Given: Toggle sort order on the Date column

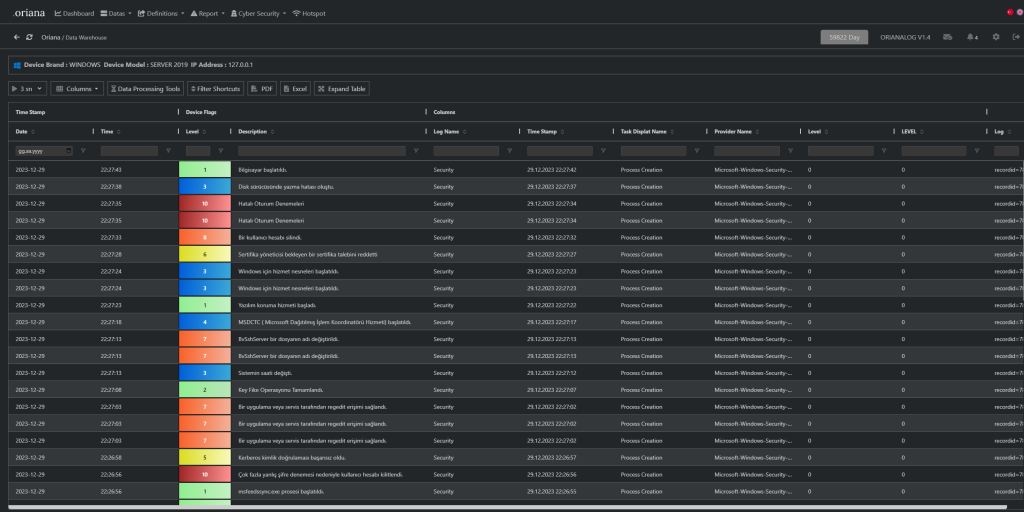Looking at the screenshot, I should (x=33, y=131).
